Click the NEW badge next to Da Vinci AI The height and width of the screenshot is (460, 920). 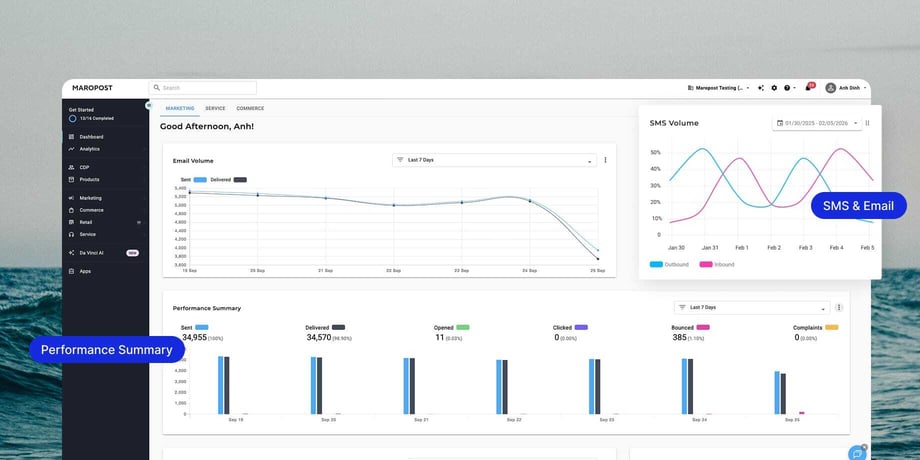click(133, 253)
